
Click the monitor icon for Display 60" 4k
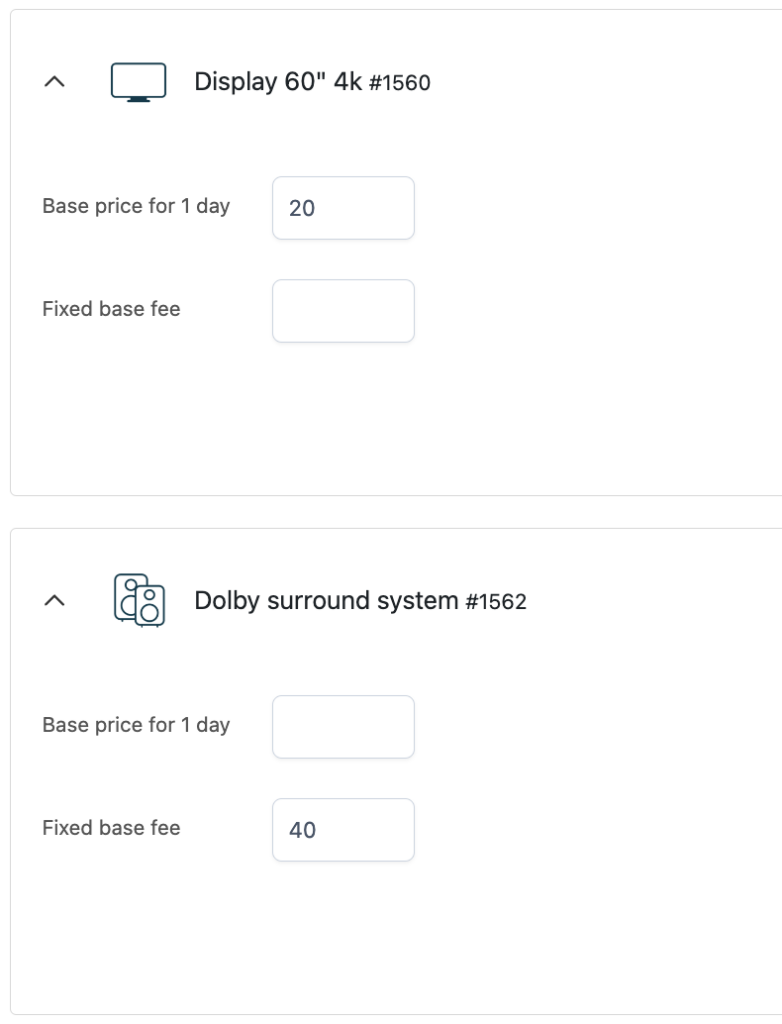(138, 82)
